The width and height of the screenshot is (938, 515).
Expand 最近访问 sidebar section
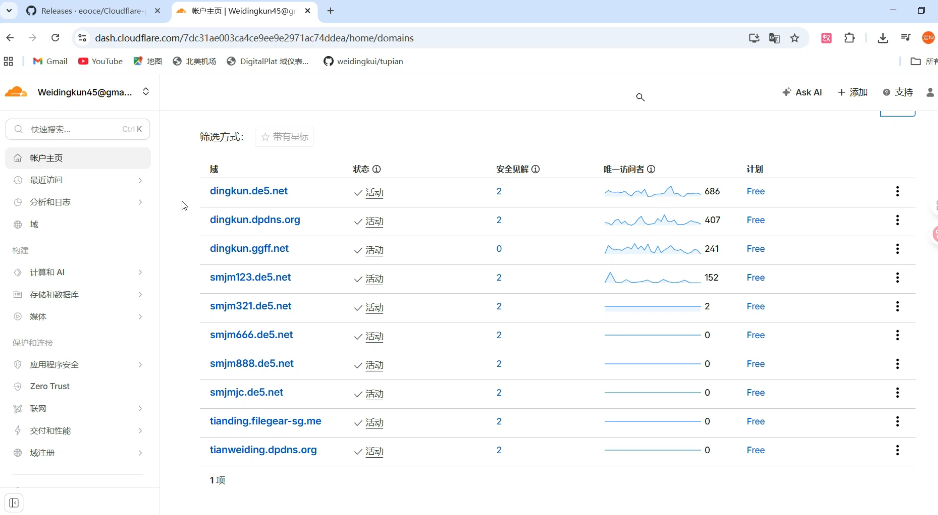(x=78, y=180)
